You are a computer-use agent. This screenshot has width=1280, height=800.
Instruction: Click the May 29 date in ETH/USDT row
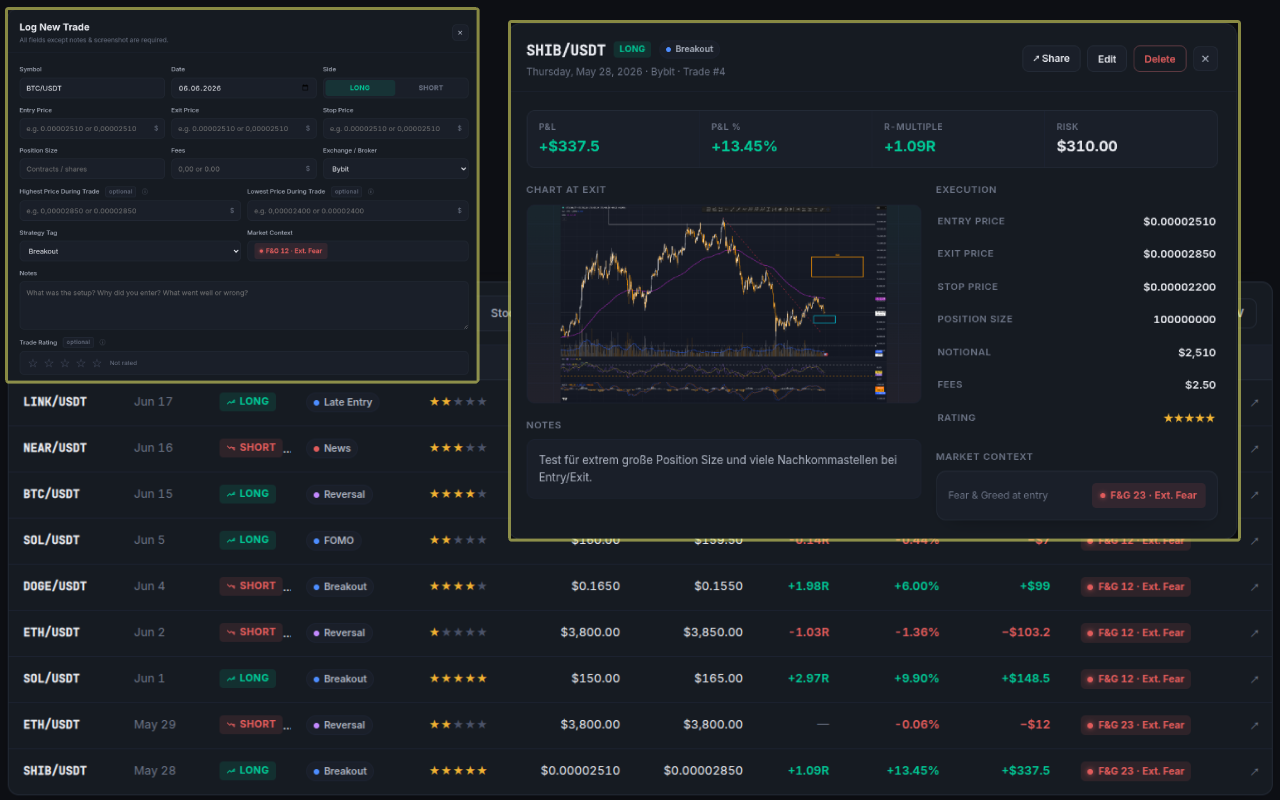(x=155, y=724)
